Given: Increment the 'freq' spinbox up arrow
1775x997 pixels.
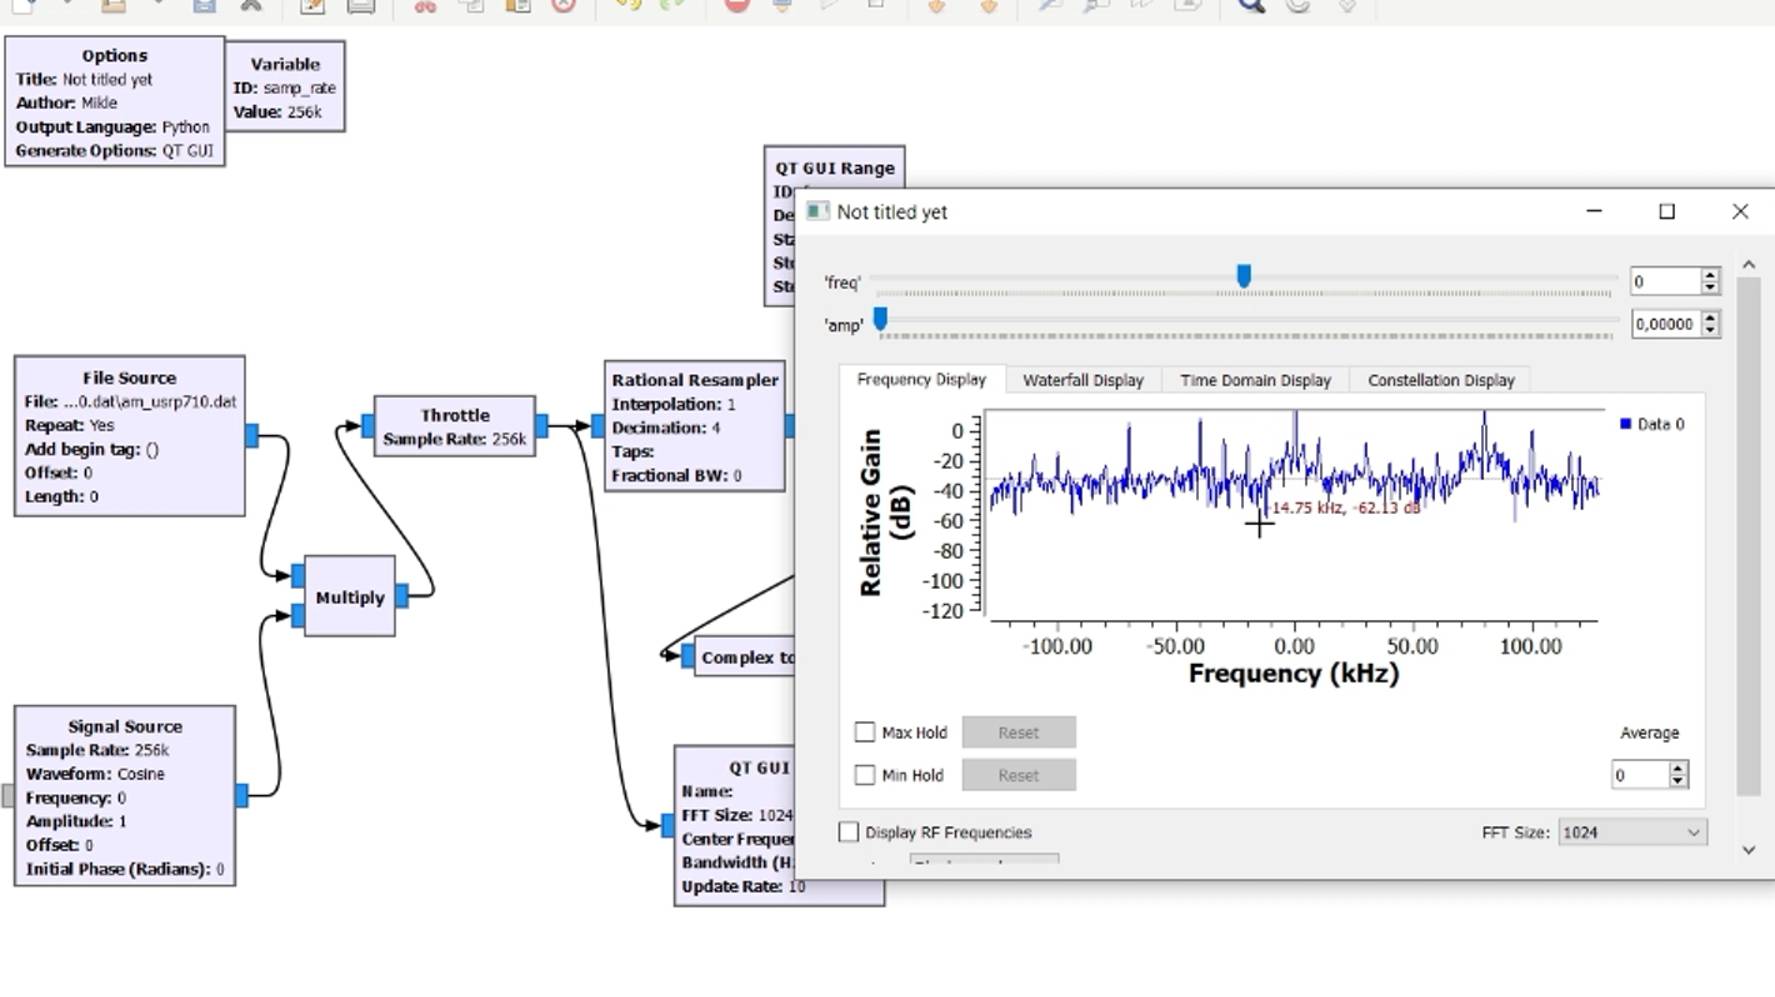Looking at the screenshot, I should 1710,275.
